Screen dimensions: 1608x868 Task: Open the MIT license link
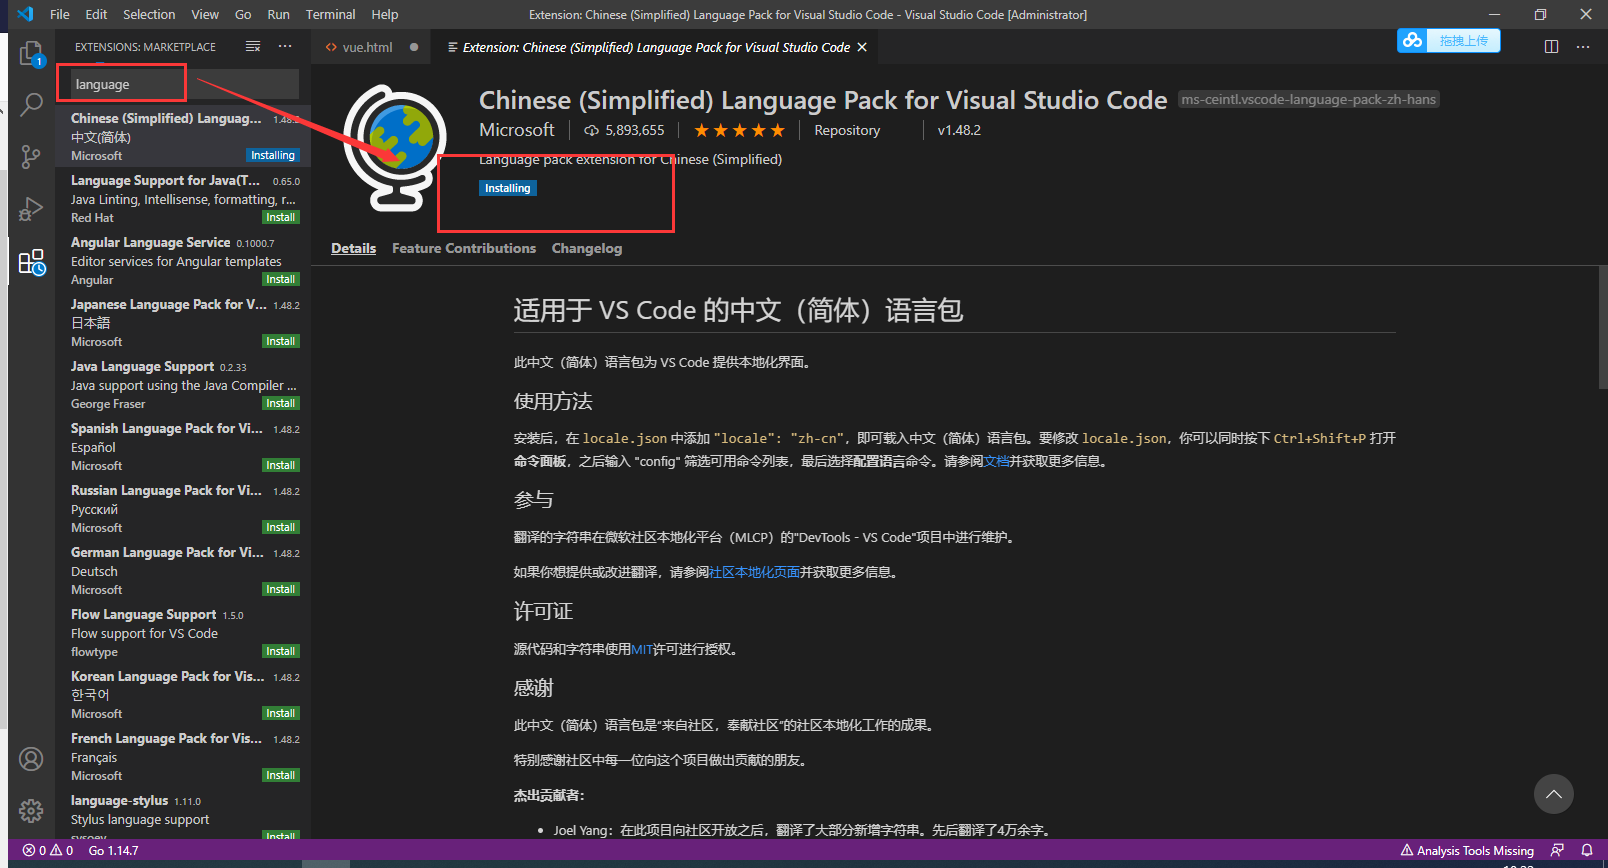(641, 649)
